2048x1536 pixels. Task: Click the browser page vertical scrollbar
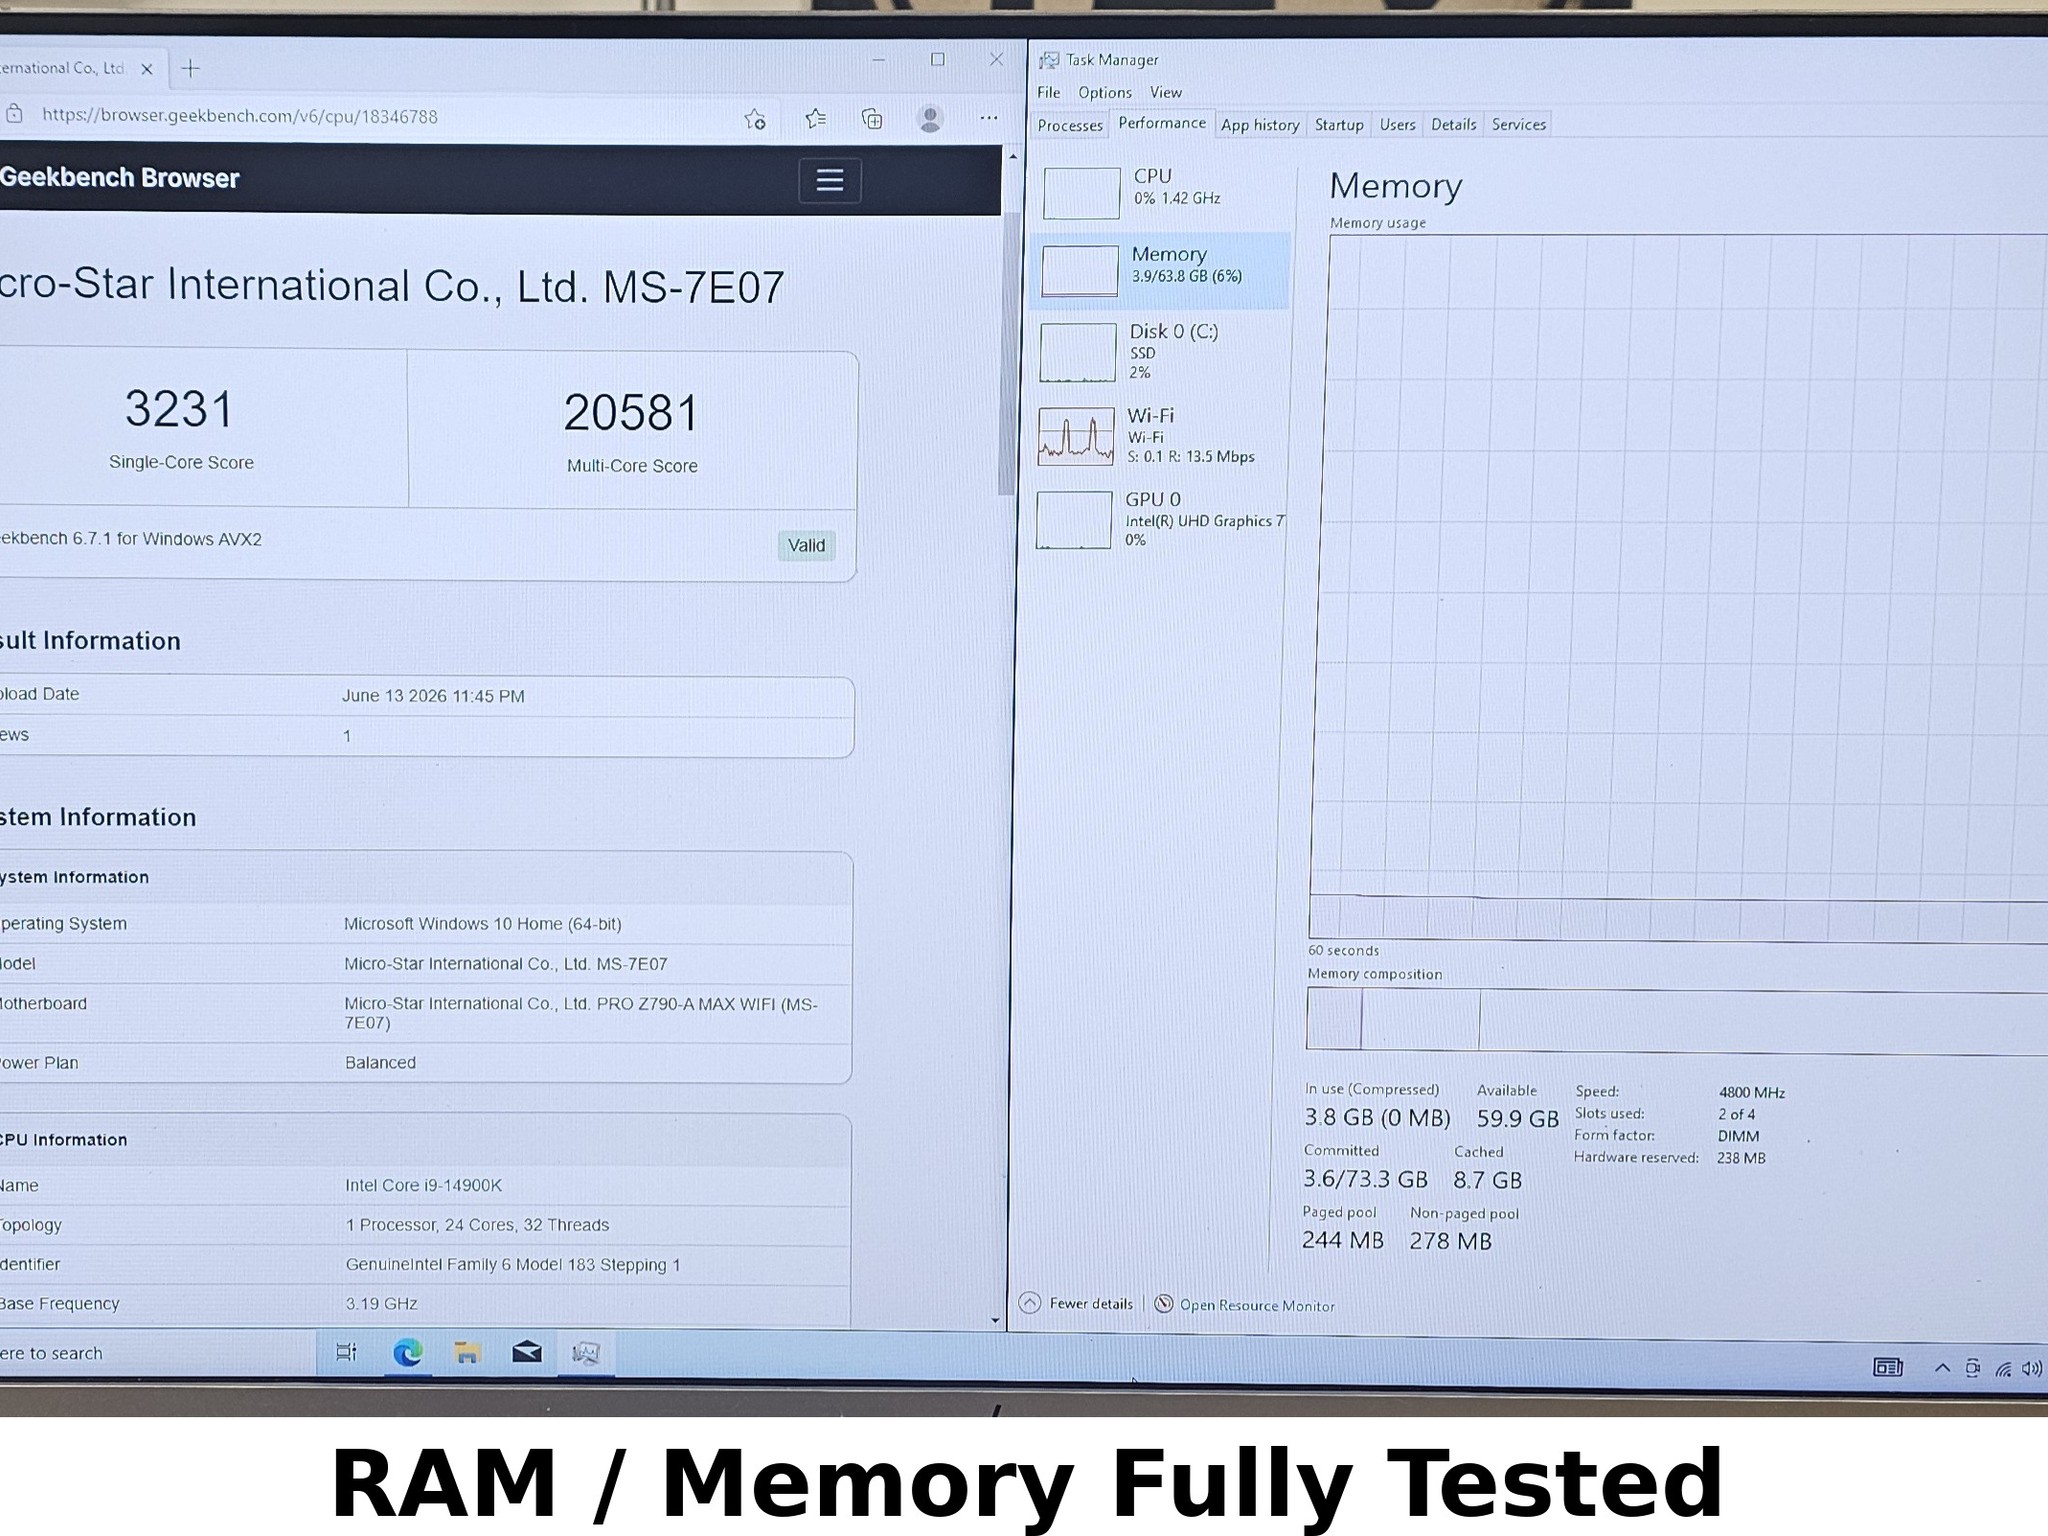1007,352
